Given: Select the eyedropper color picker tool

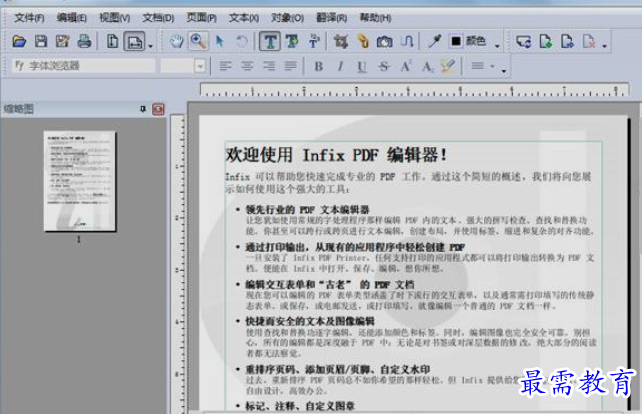Looking at the screenshot, I should point(434,41).
